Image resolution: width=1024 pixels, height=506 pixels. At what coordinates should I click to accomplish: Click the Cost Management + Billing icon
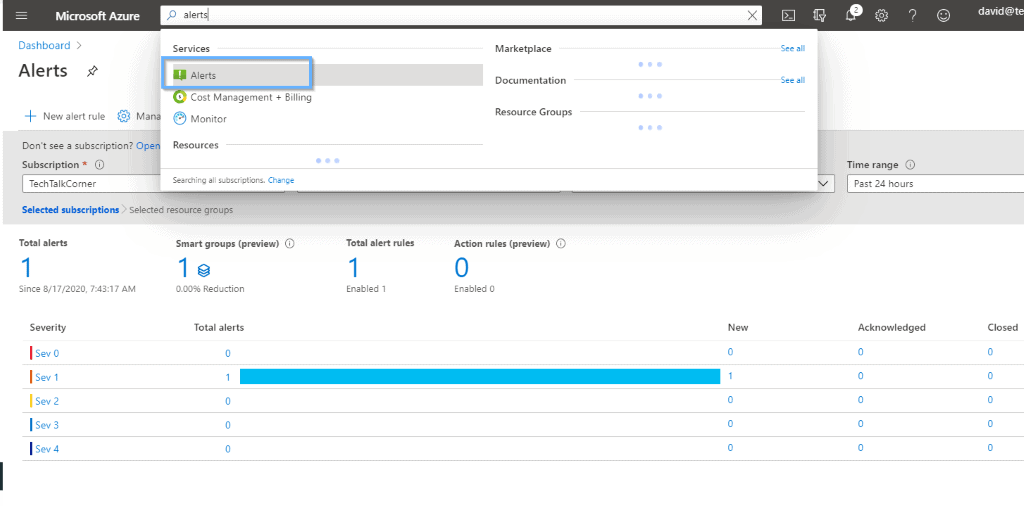(180, 97)
